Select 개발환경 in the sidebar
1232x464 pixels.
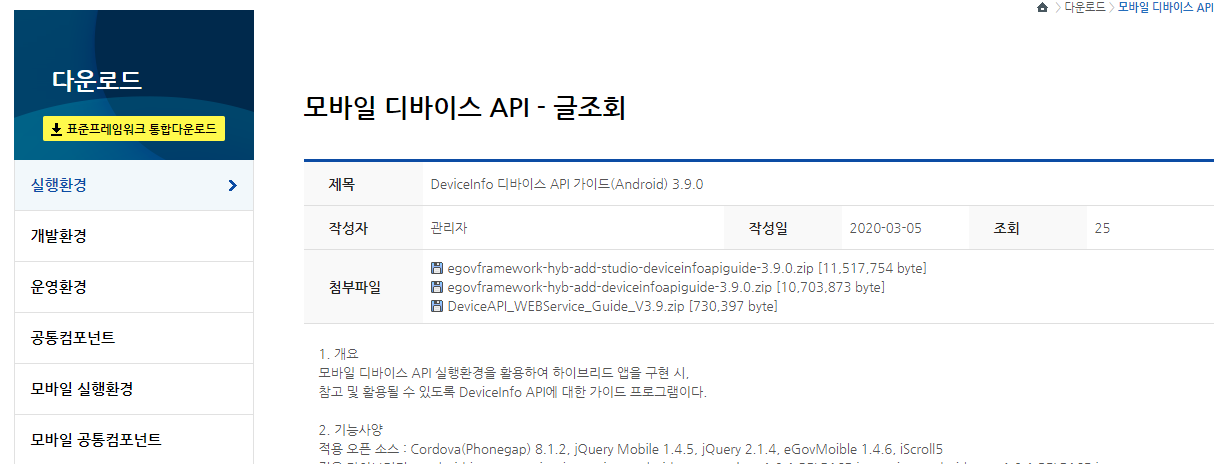pyautogui.click(x=59, y=236)
